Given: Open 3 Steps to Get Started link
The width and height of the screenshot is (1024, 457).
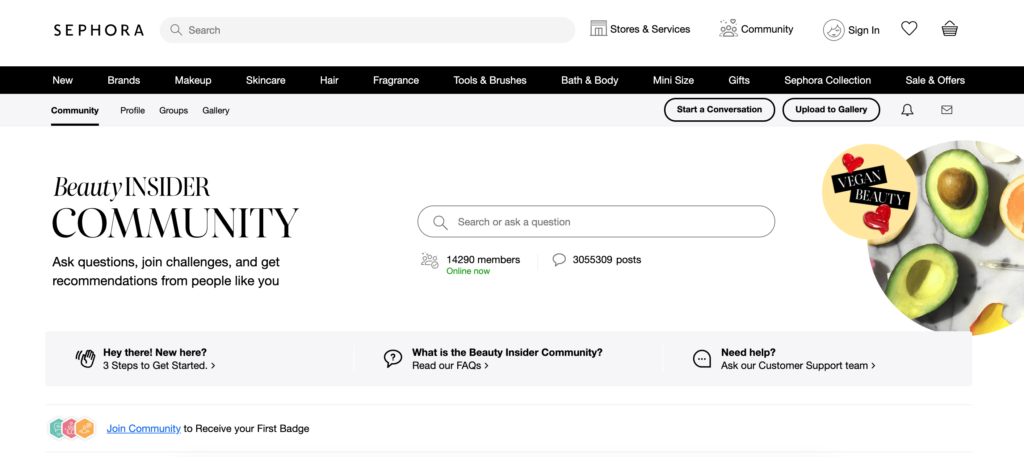Looking at the screenshot, I should pyautogui.click(x=159, y=366).
